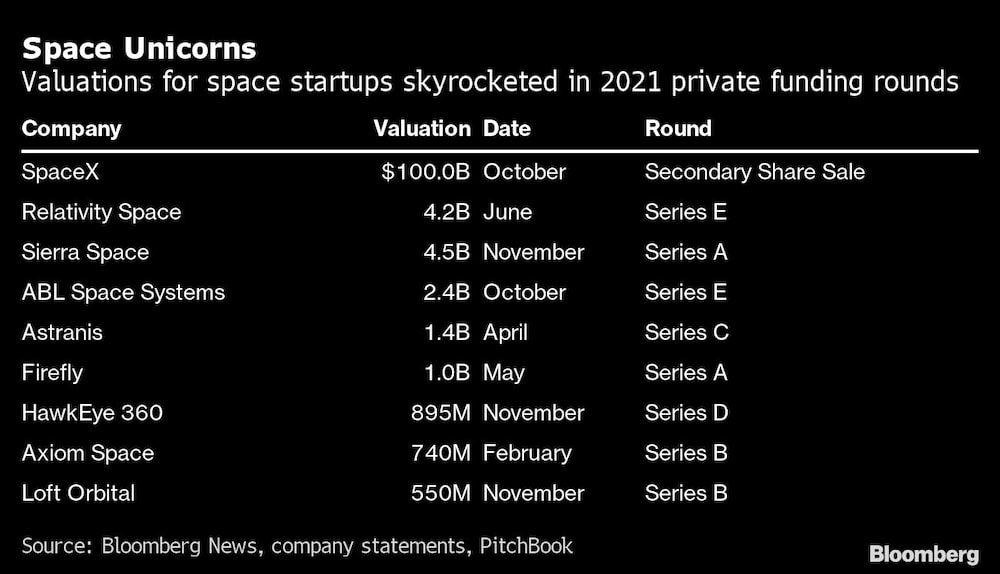Viewport: 1000px width, 574px height.
Task: Select the Astranis row name
Action: [x=62, y=332]
